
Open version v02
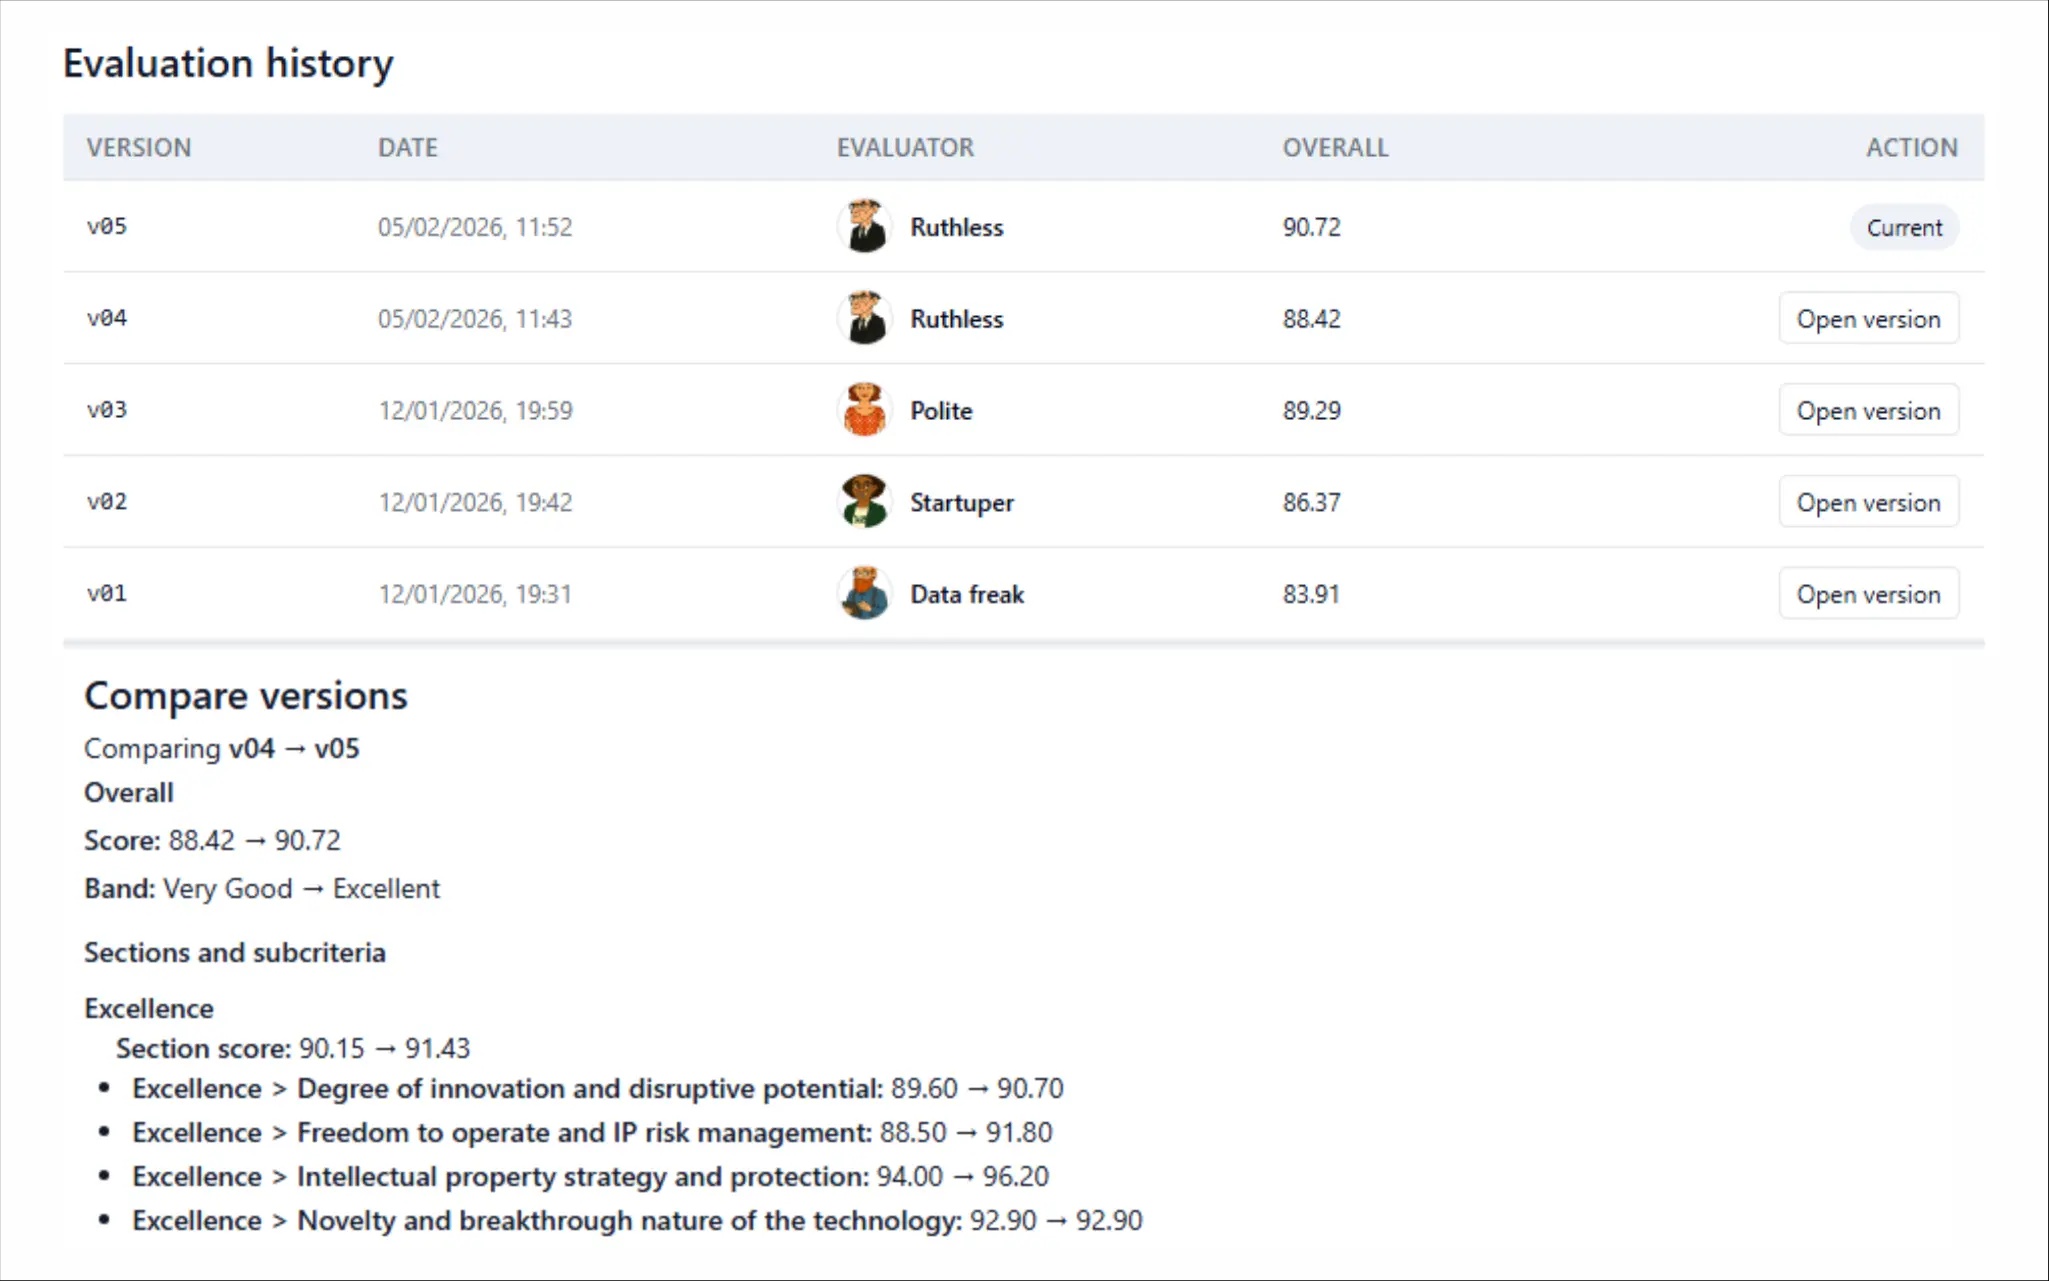coord(1868,503)
